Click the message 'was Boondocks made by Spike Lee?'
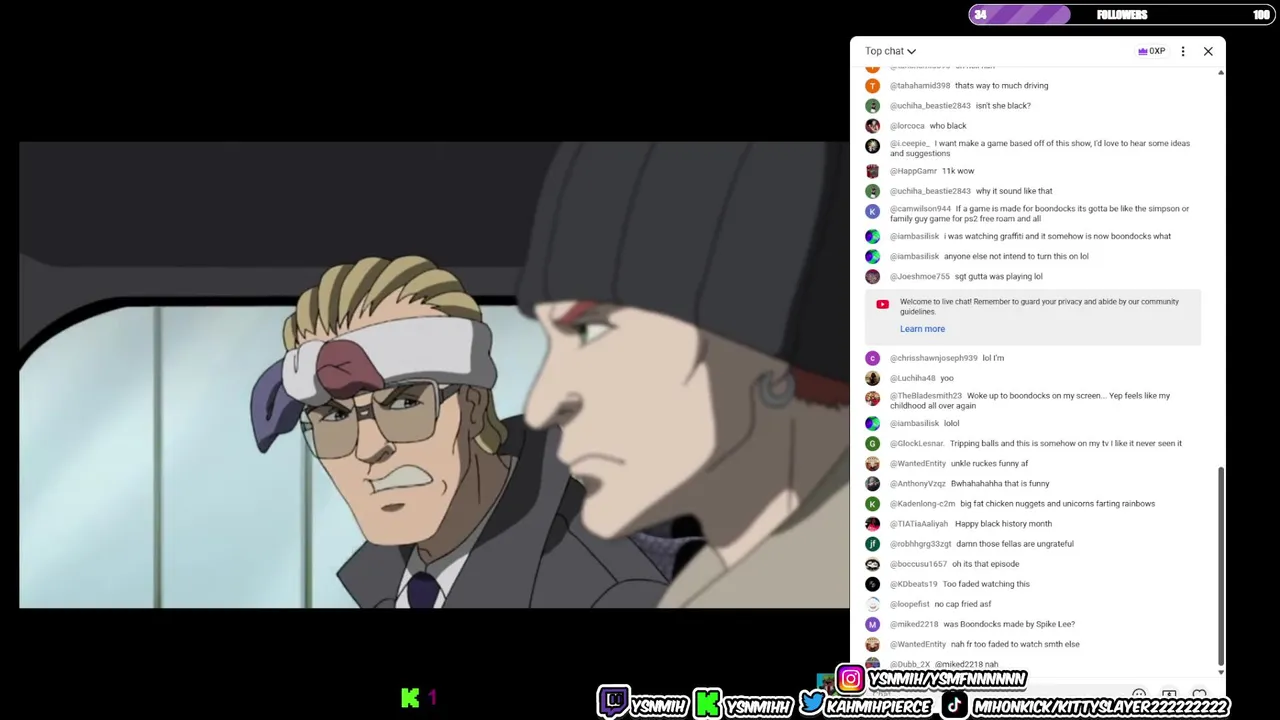 pyautogui.click(x=1009, y=624)
